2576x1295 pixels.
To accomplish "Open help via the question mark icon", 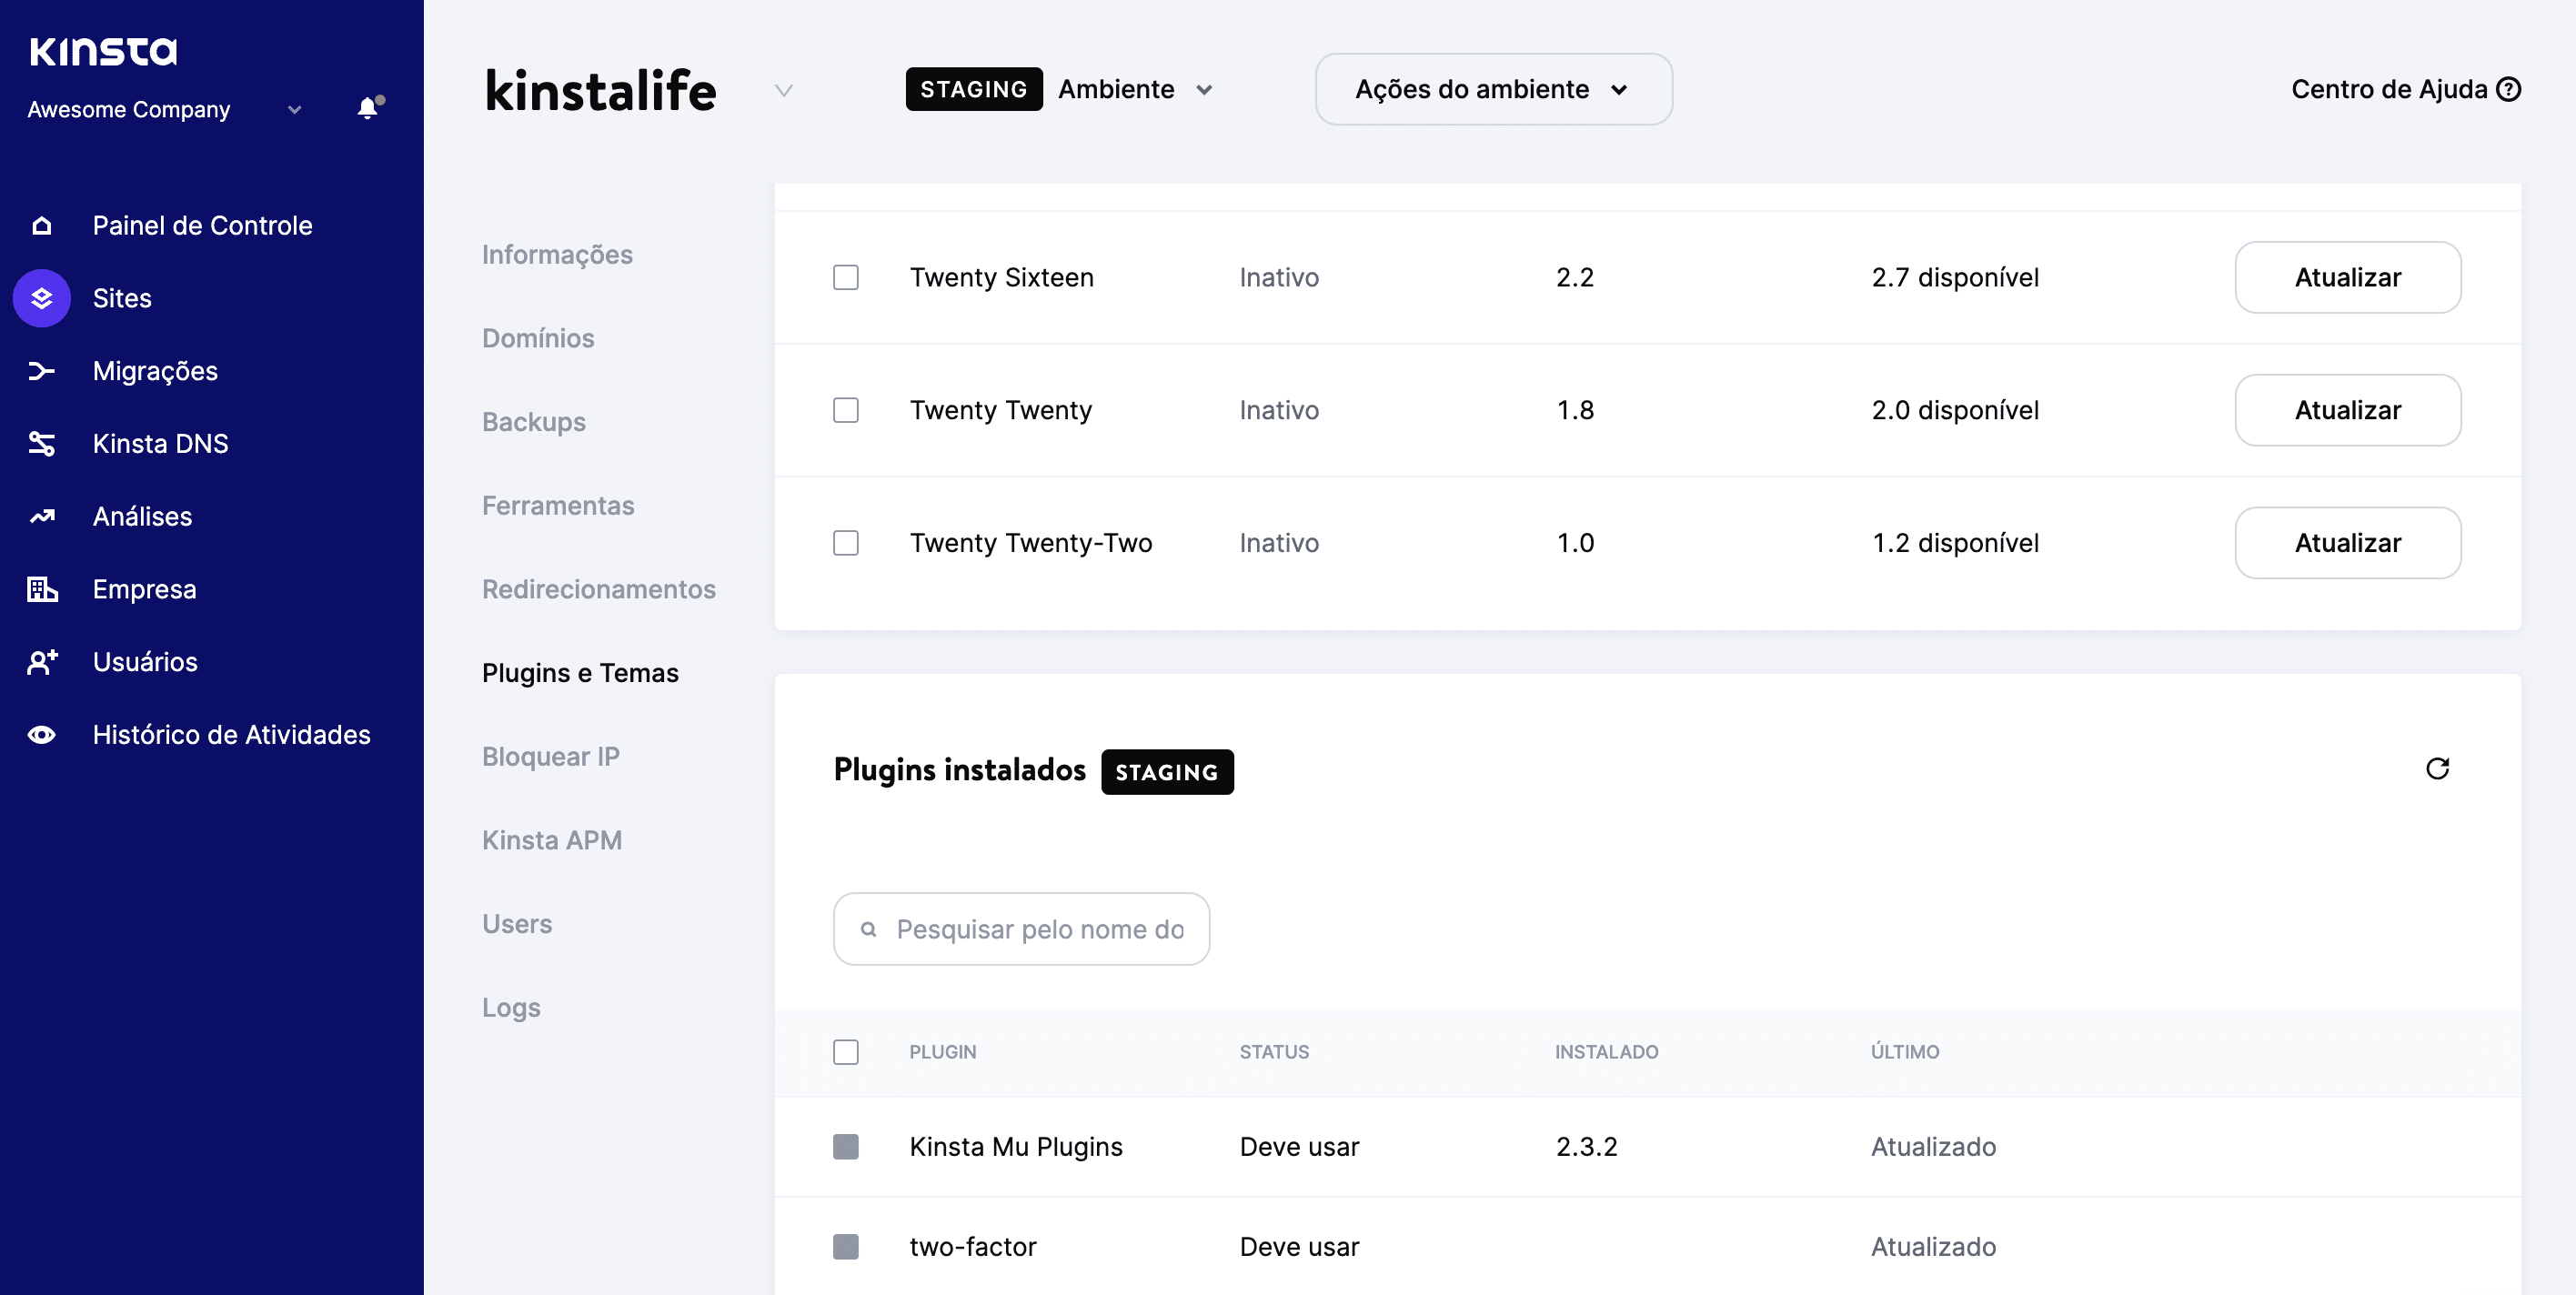I will pyautogui.click(x=2509, y=89).
